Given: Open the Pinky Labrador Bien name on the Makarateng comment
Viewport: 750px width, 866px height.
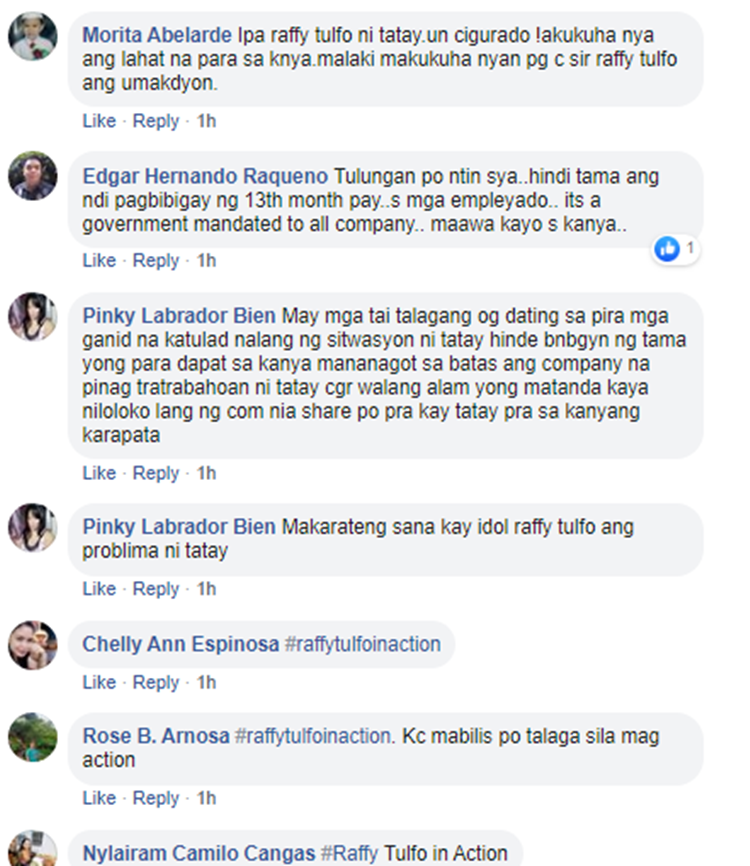Looking at the screenshot, I should point(179,527).
